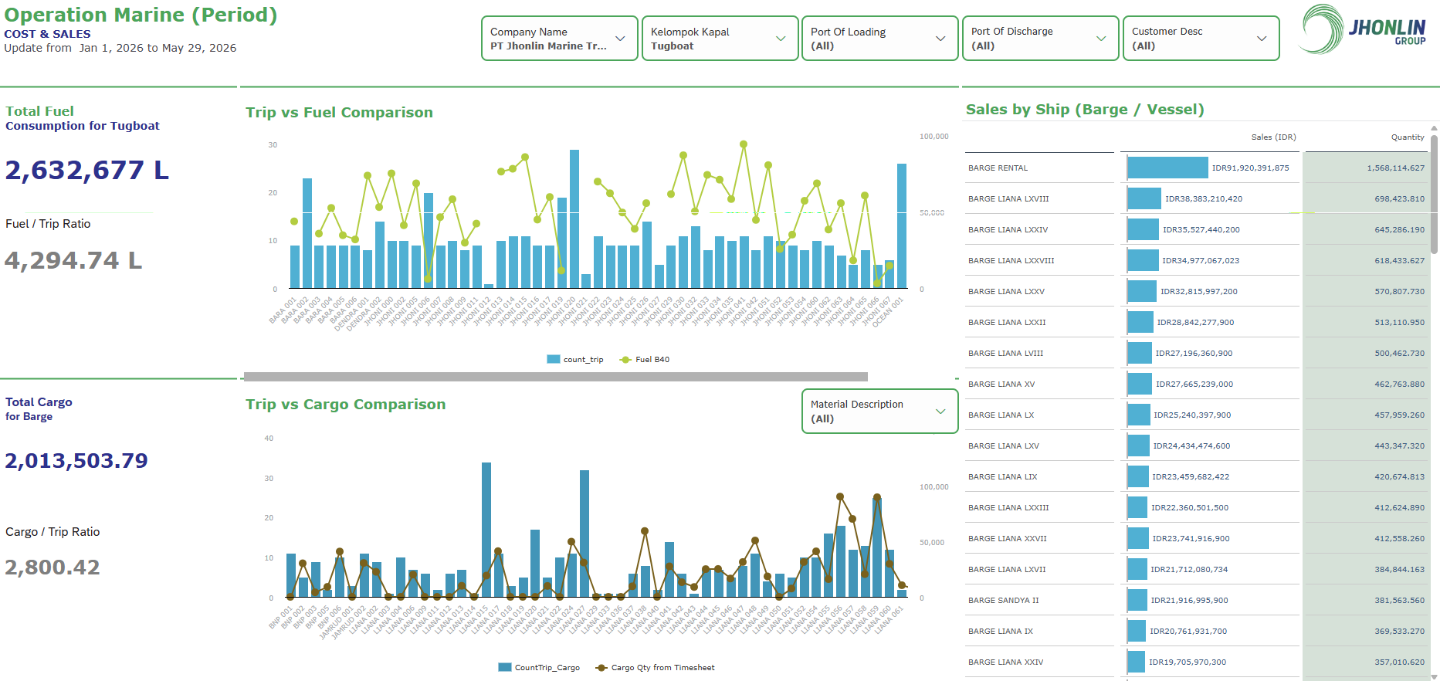Select the BARGE LIANA XV row label

[x=1001, y=384]
